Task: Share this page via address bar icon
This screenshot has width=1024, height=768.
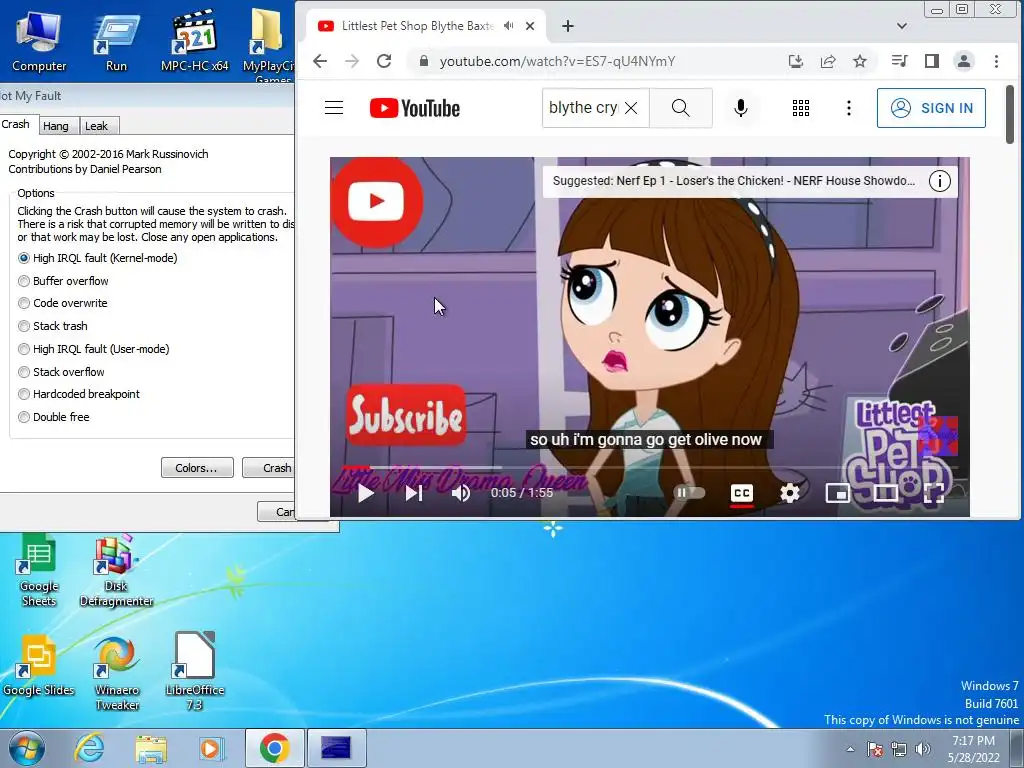Action: click(828, 61)
